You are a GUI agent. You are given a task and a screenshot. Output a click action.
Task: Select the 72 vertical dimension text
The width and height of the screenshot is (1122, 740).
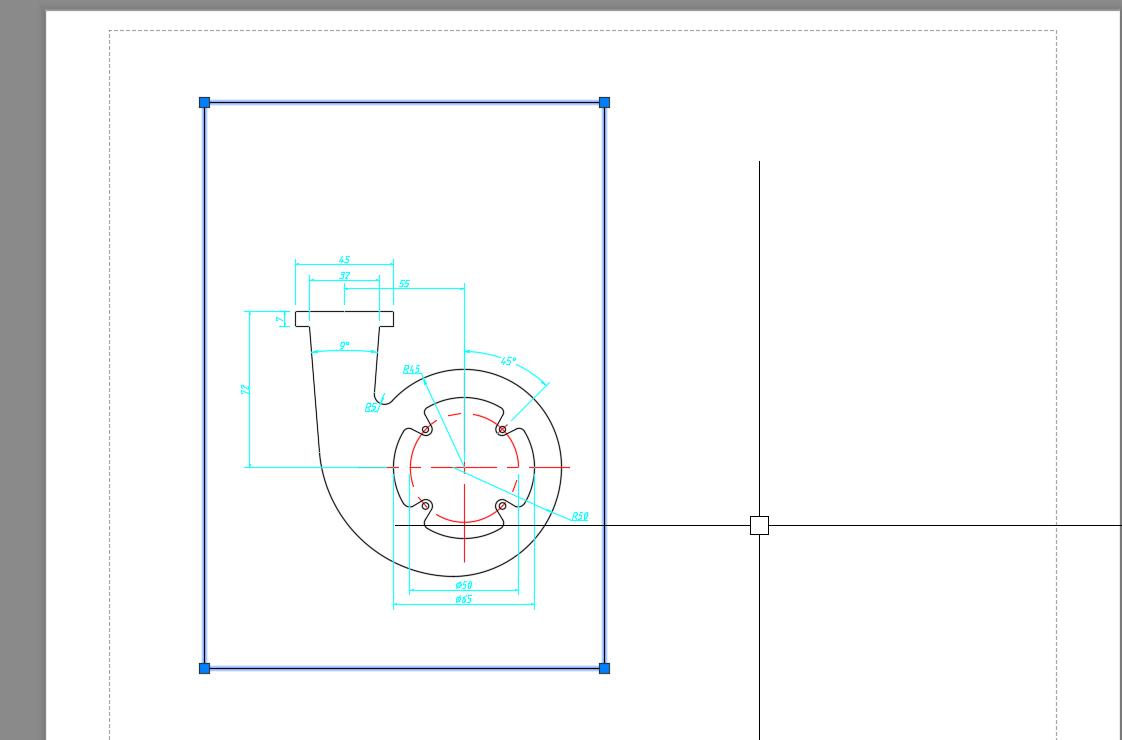point(244,389)
